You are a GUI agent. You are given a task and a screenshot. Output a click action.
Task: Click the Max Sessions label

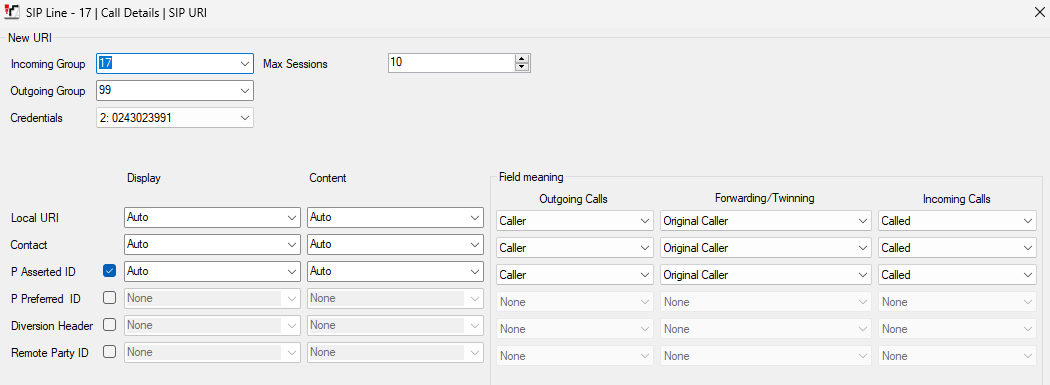pos(295,64)
